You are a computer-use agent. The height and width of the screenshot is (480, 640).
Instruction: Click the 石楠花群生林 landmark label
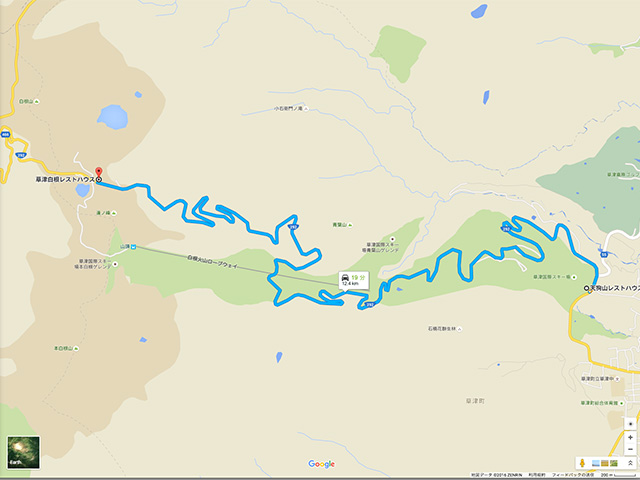point(442,329)
